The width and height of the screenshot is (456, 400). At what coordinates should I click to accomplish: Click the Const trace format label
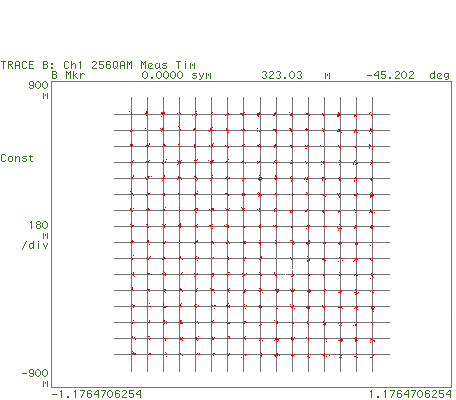point(17,158)
